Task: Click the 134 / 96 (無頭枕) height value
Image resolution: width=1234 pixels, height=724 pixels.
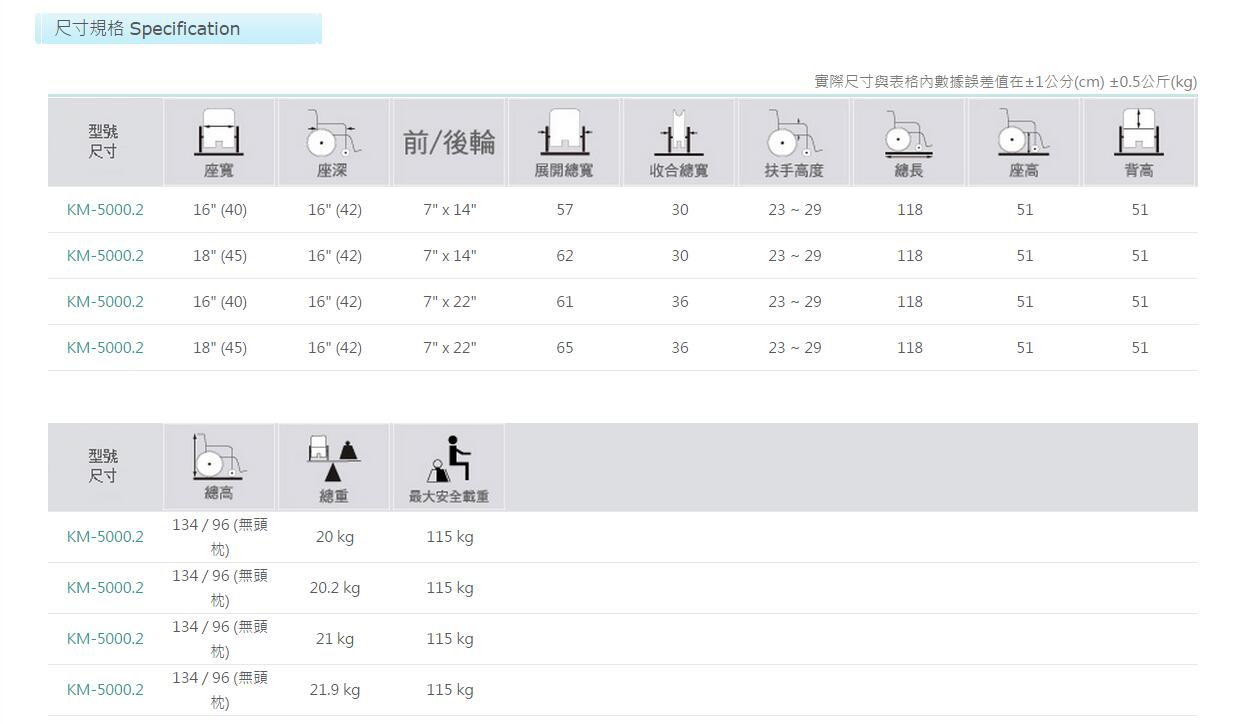Action: (219, 536)
